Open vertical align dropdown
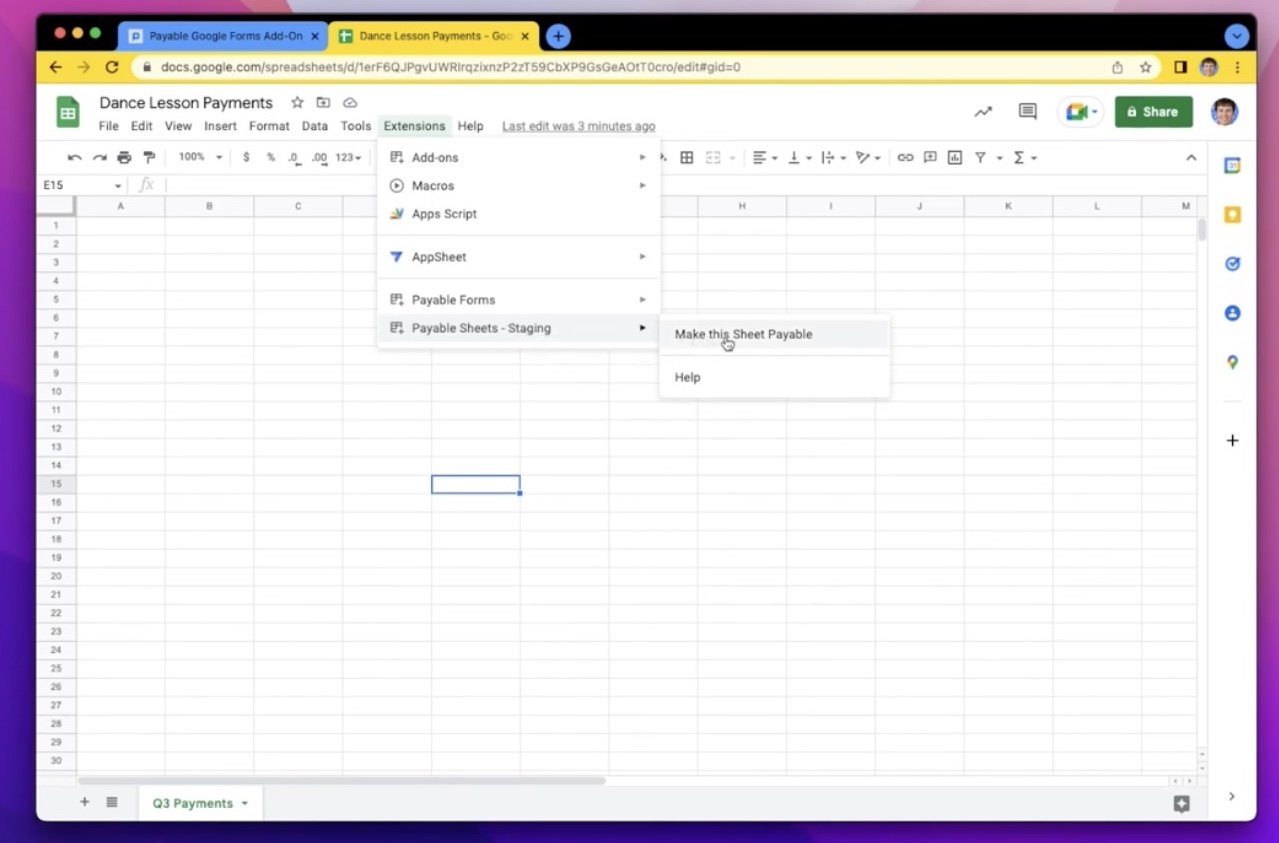1279x843 pixels. (798, 157)
